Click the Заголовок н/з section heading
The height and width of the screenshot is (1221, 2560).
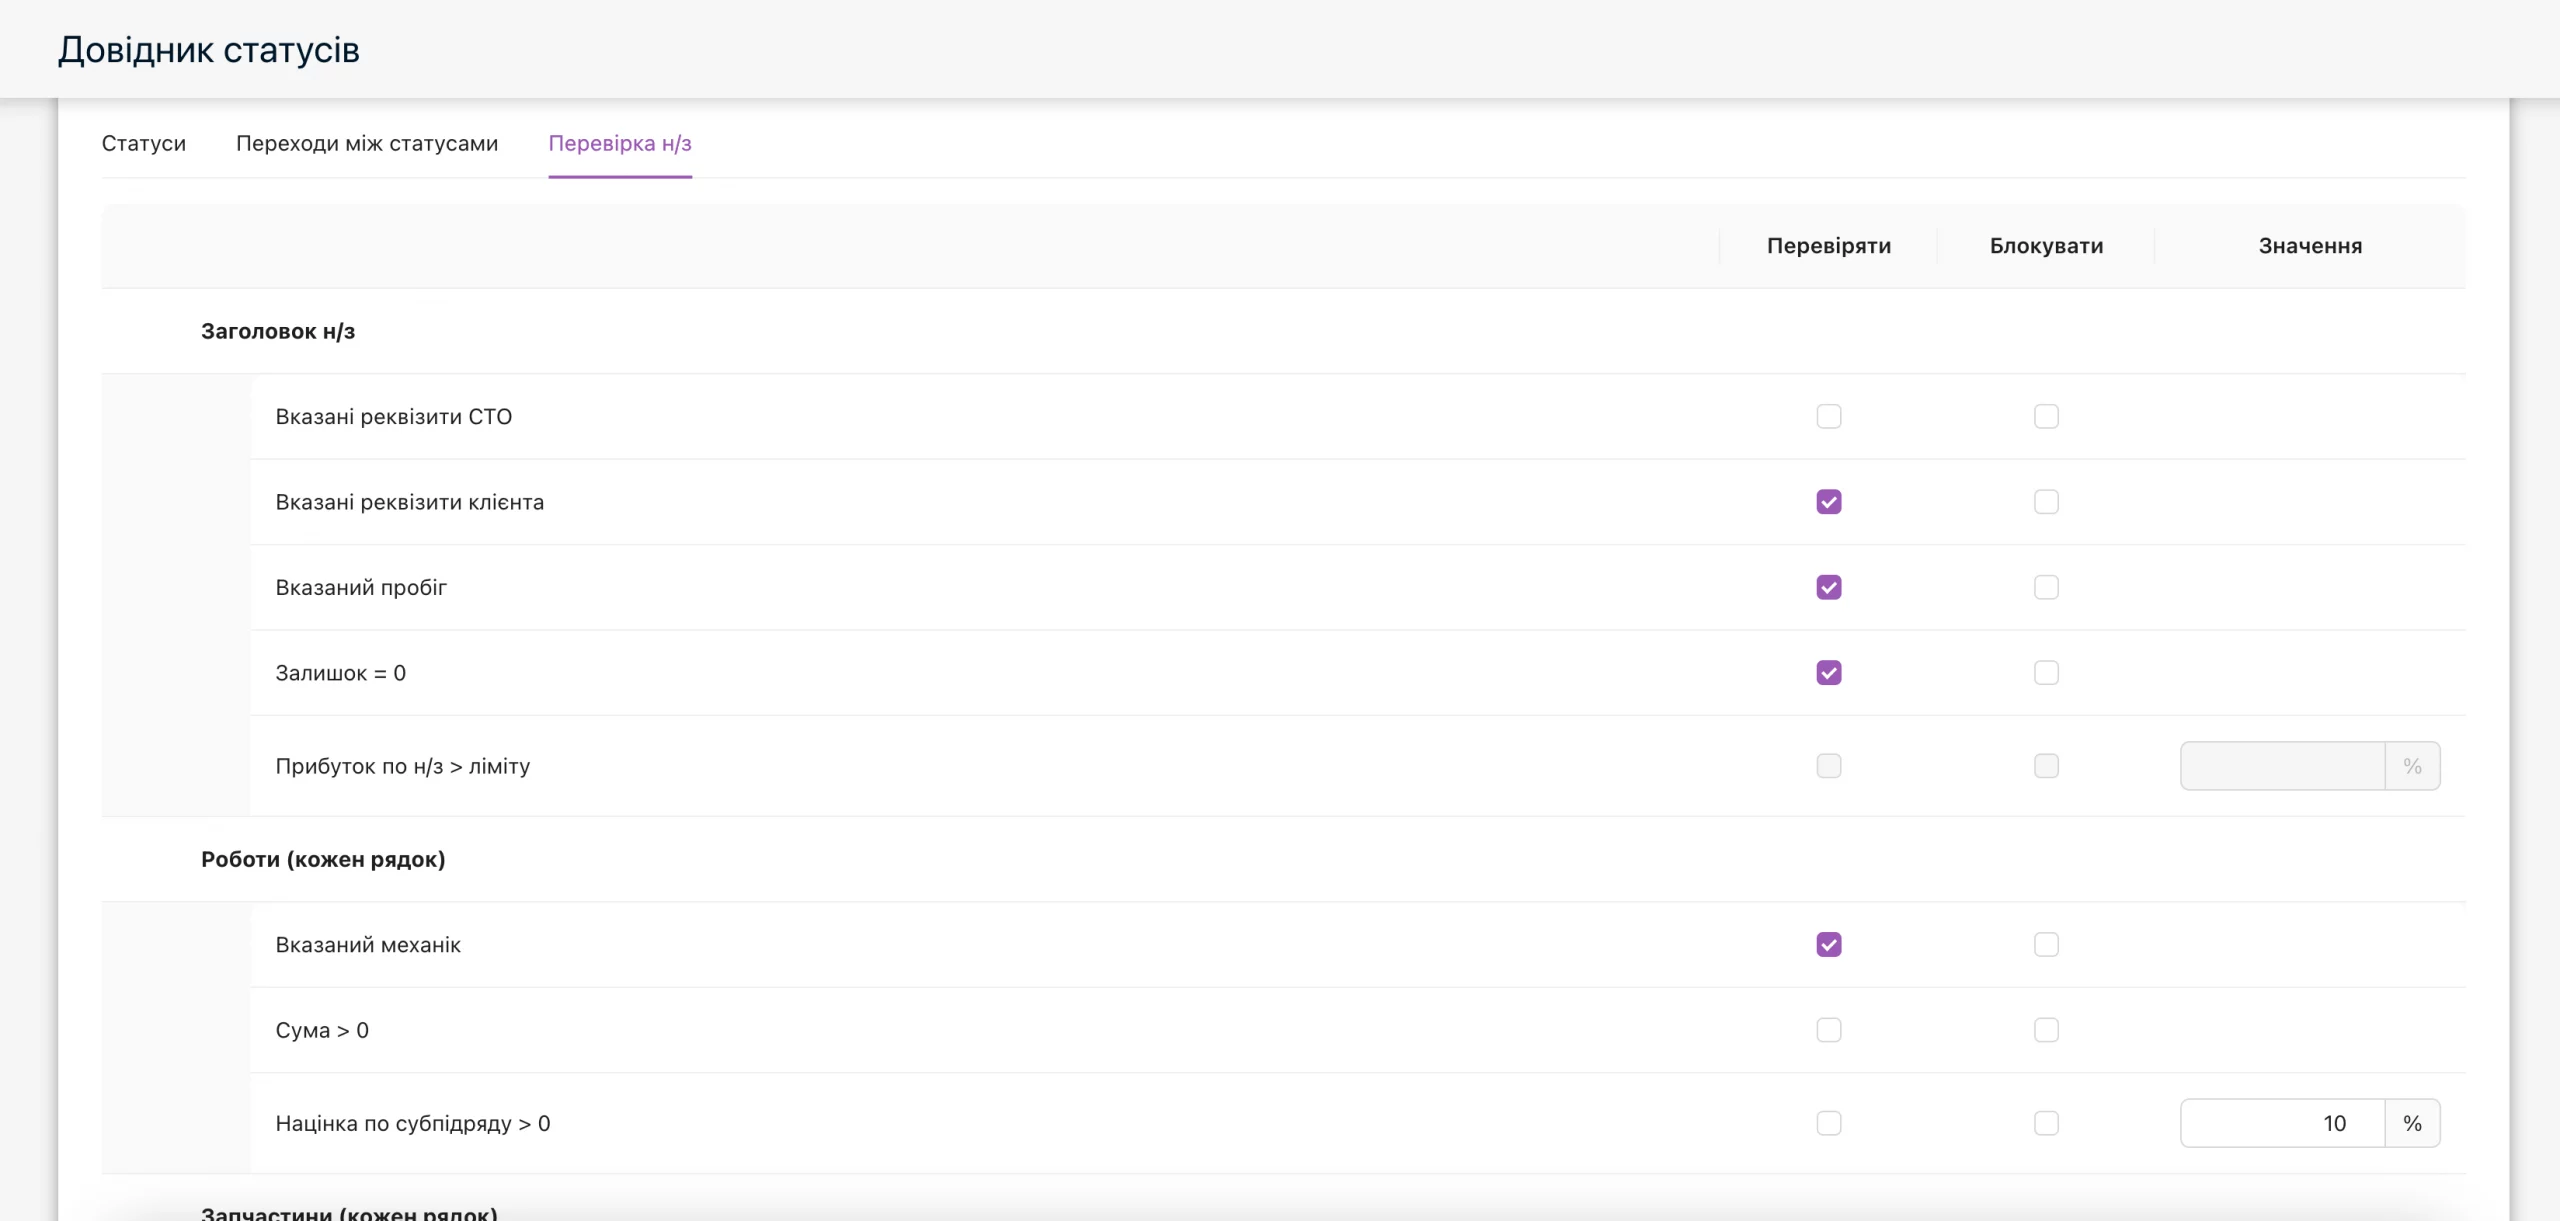tap(278, 331)
